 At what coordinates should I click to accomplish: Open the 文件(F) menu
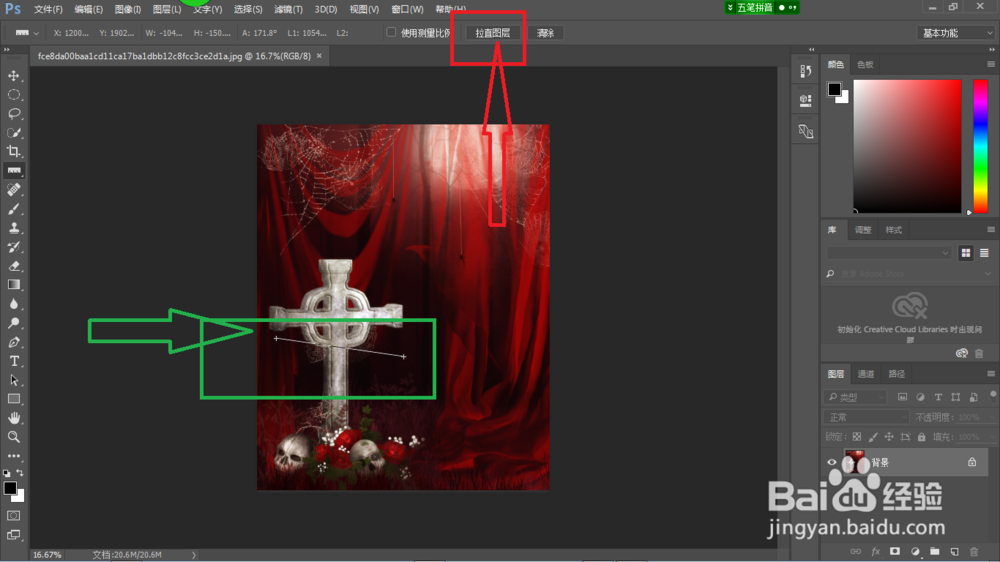(48, 9)
